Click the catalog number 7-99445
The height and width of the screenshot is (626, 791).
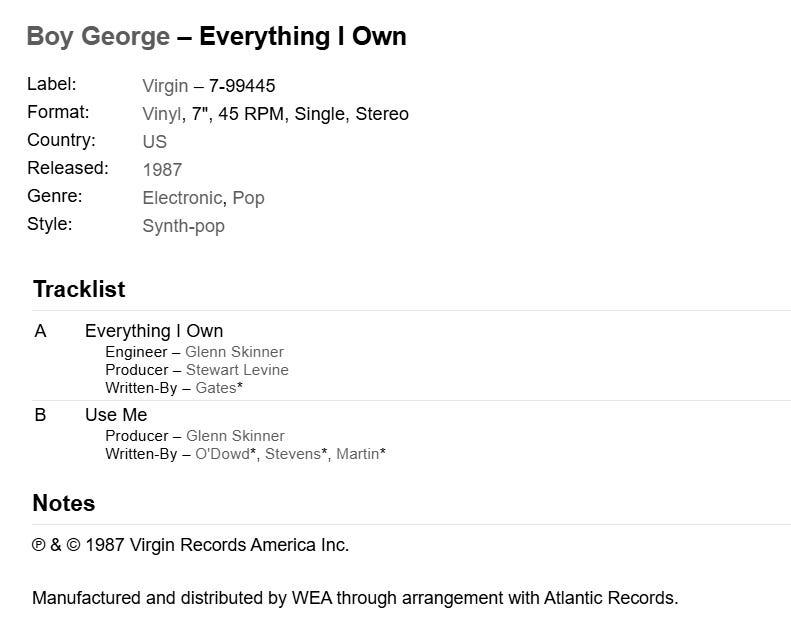242,86
